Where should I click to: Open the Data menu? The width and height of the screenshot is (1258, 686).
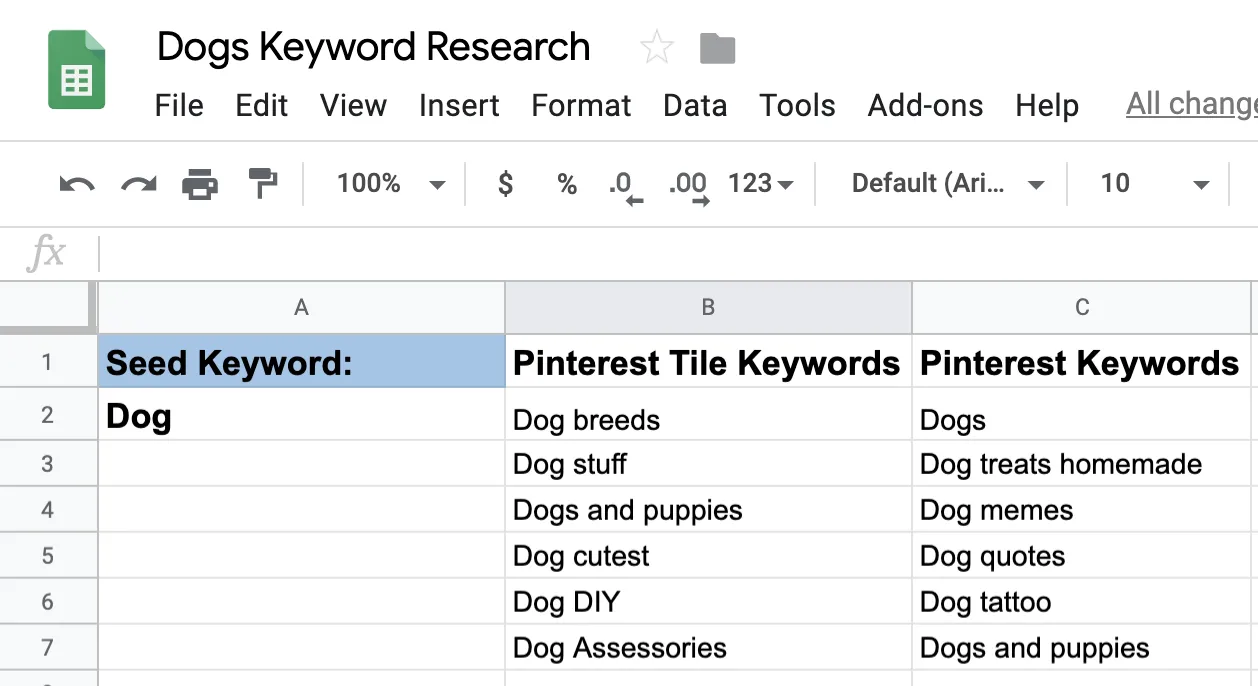tap(695, 106)
